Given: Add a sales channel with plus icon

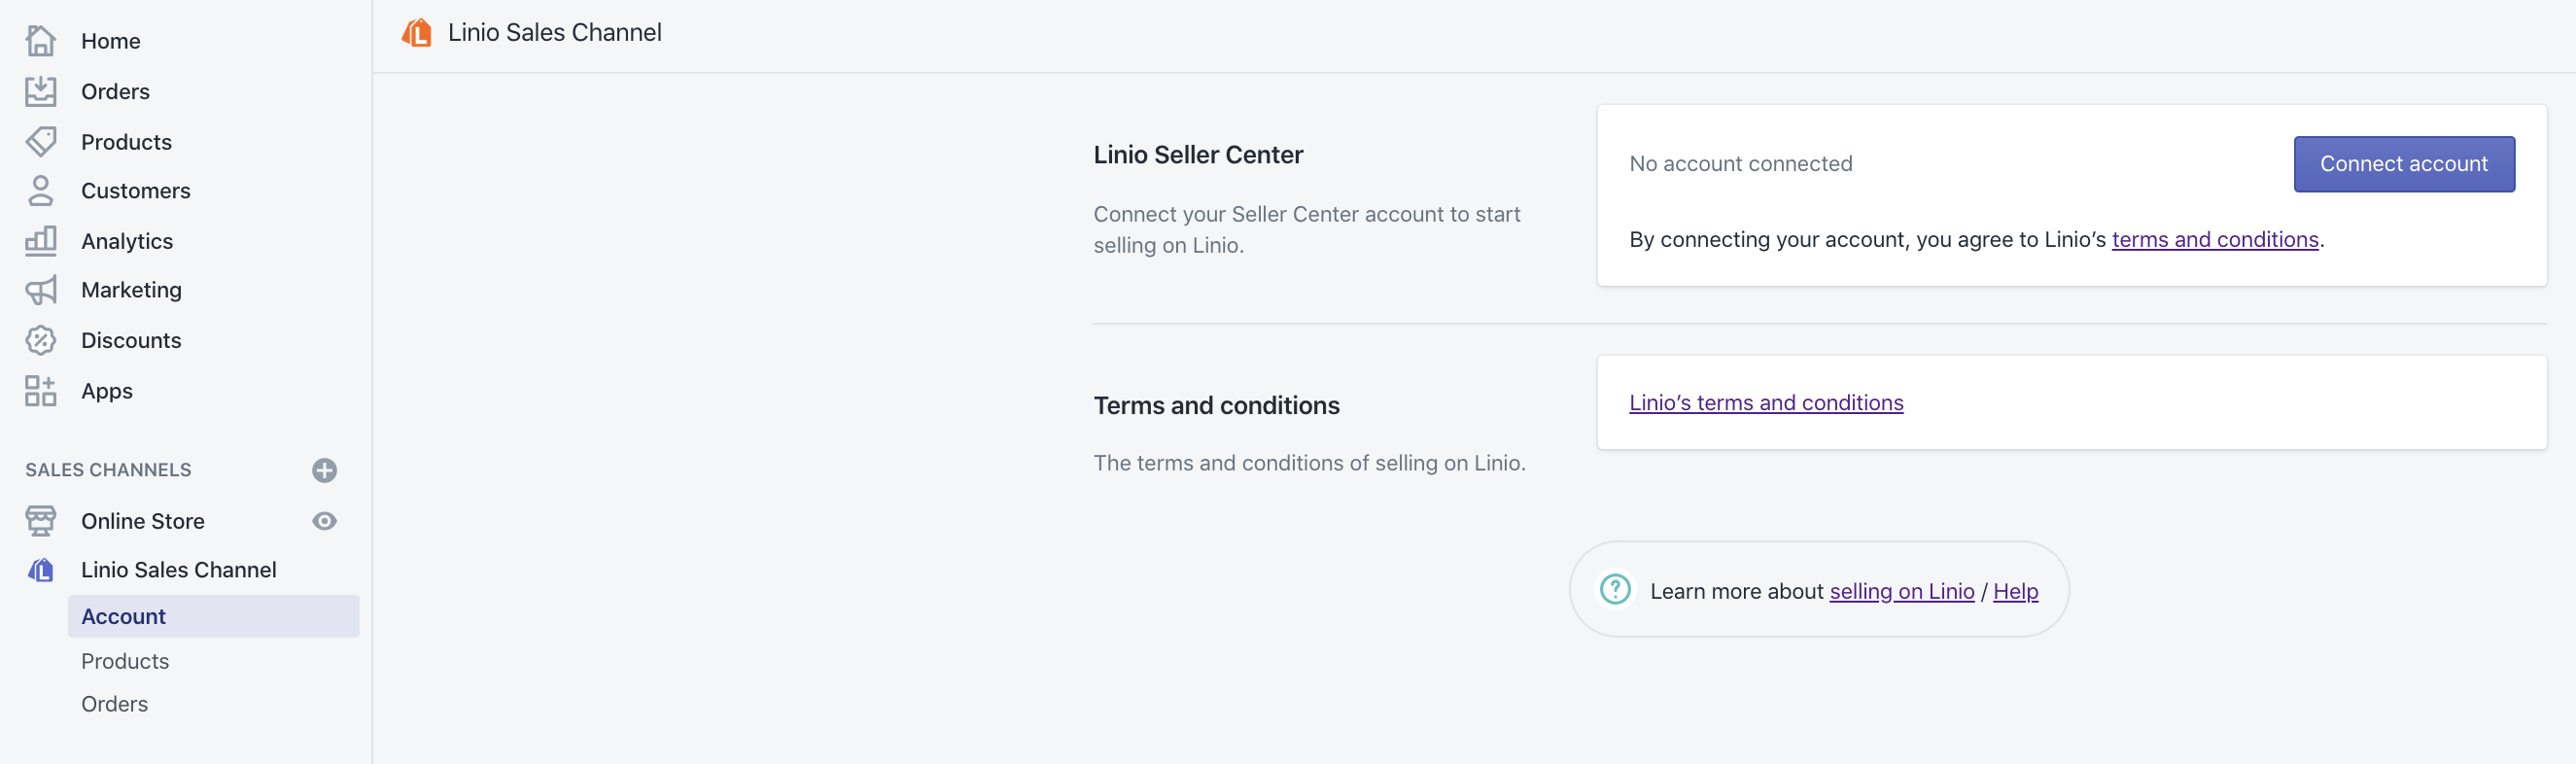Looking at the screenshot, I should tap(324, 470).
